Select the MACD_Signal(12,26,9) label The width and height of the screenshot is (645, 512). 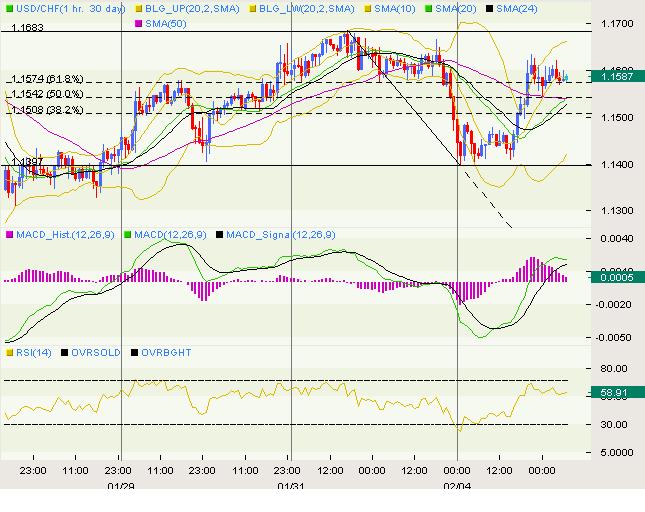coord(281,235)
